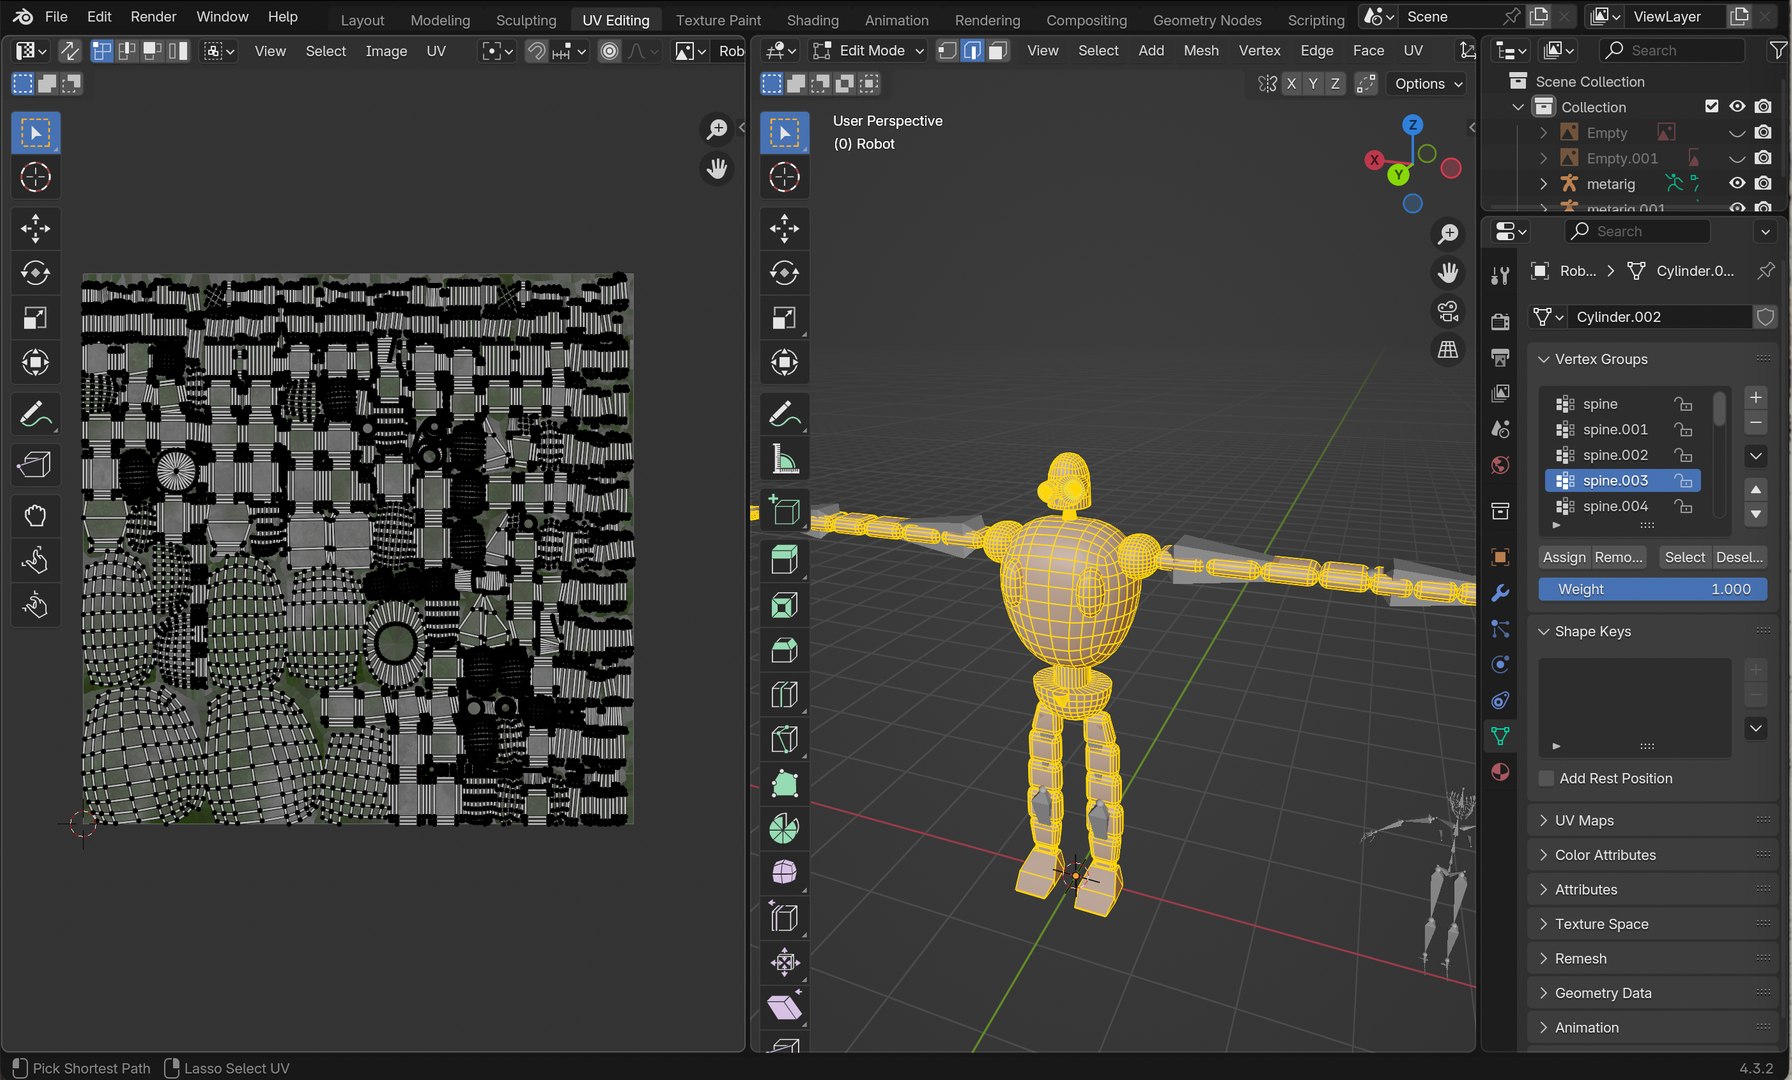Open the Edit Mode dropdown
Screen dimensions: 1792x1080
(868, 51)
